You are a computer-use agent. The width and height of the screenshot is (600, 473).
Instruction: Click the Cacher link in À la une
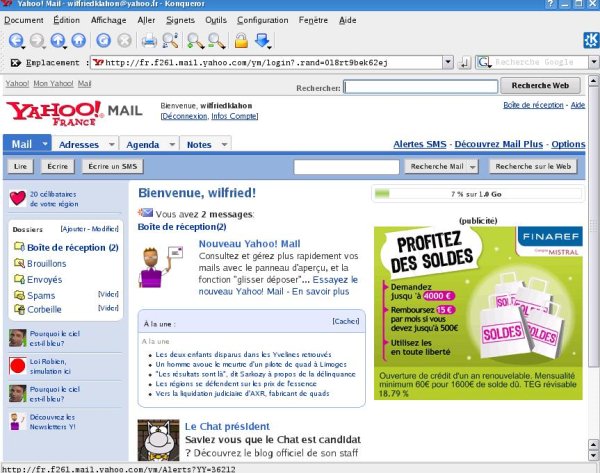click(346, 321)
